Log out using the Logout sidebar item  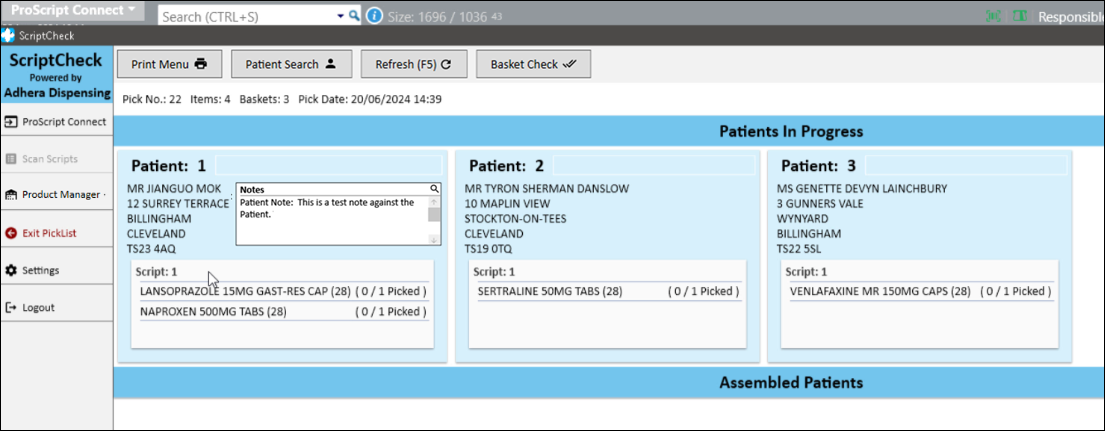[56, 307]
